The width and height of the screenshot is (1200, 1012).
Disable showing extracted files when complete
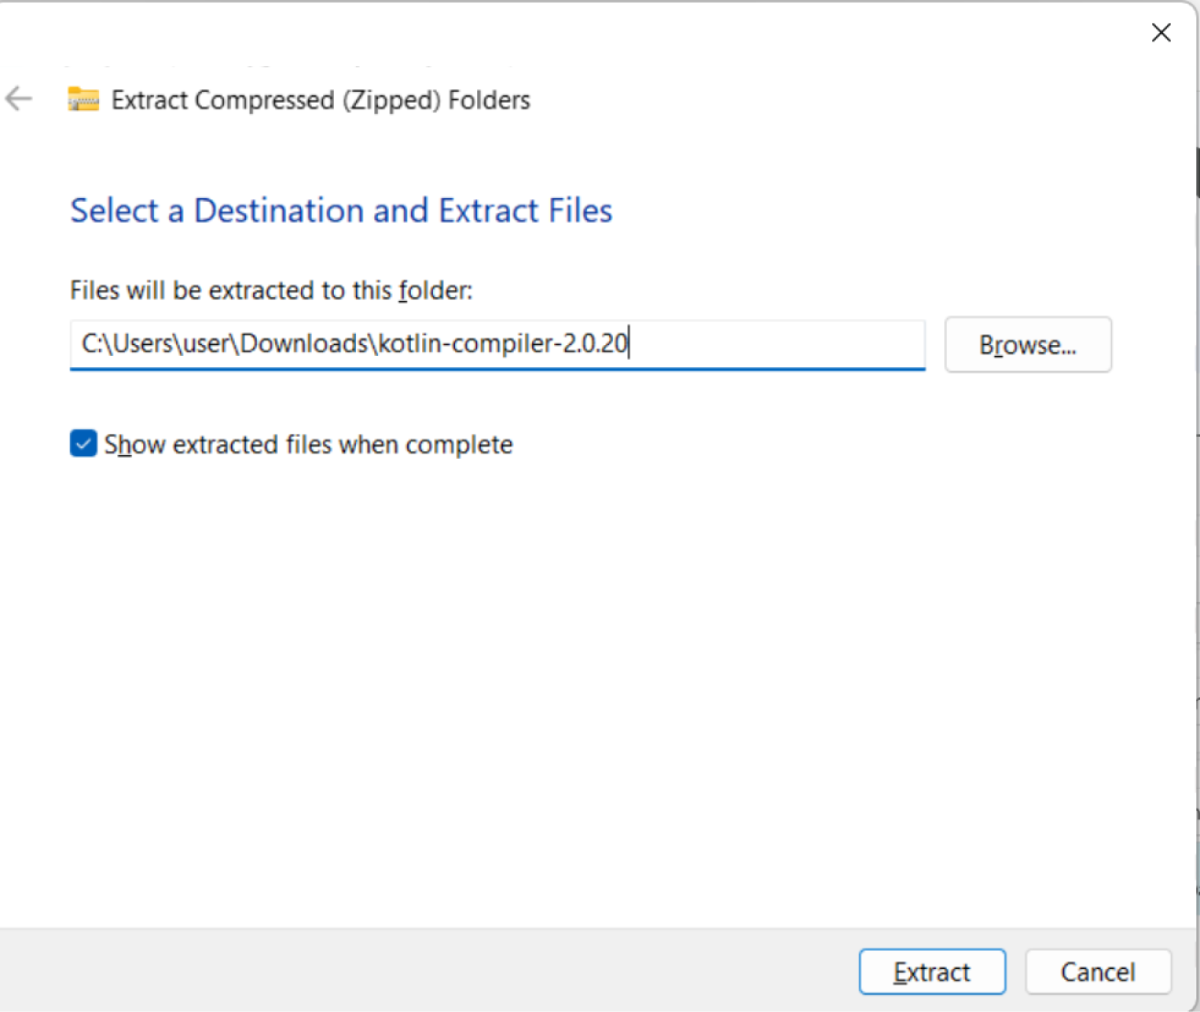click(83, 443)
